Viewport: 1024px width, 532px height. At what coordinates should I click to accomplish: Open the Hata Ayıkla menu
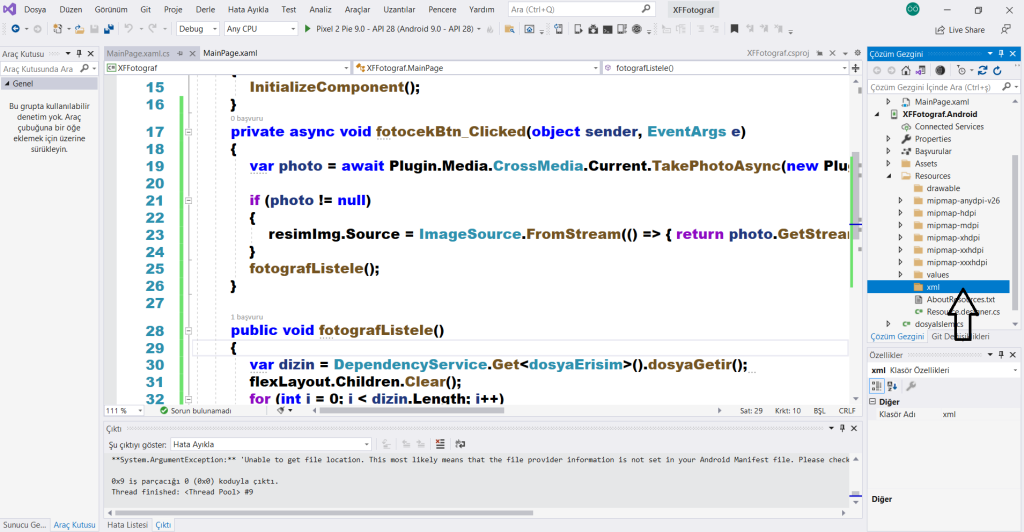coord(248,9)
